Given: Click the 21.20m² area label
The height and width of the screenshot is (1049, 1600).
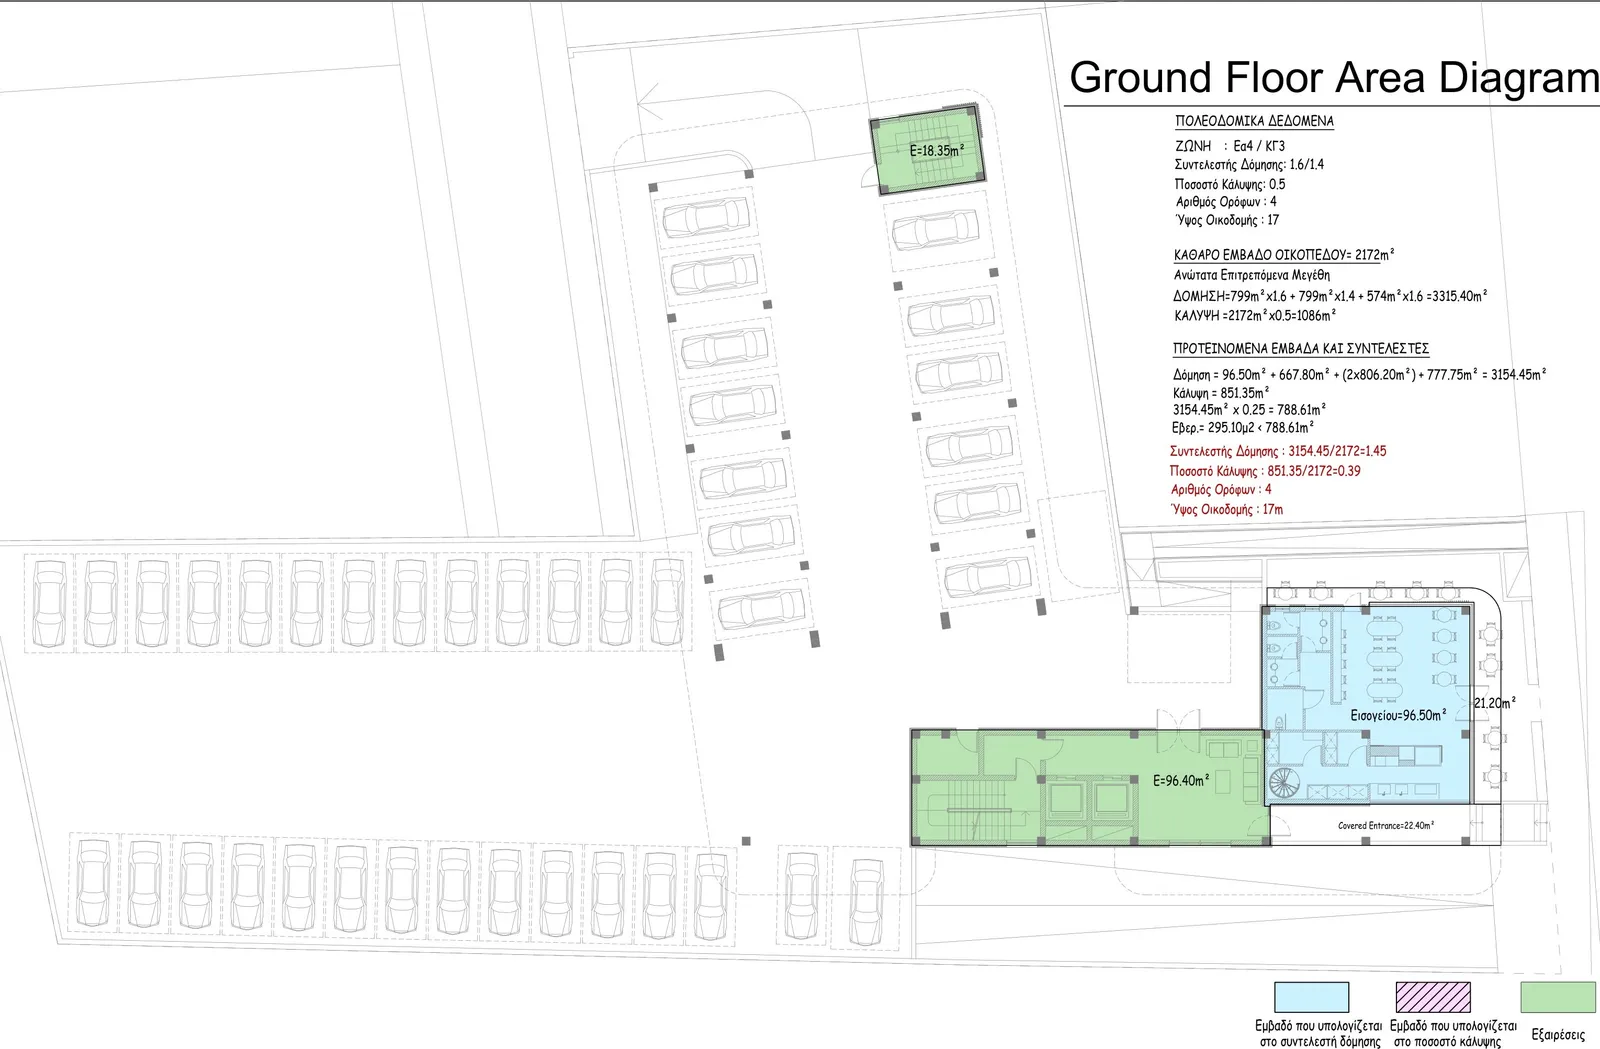Looking at the screenshot, I should pos(1494,703).
